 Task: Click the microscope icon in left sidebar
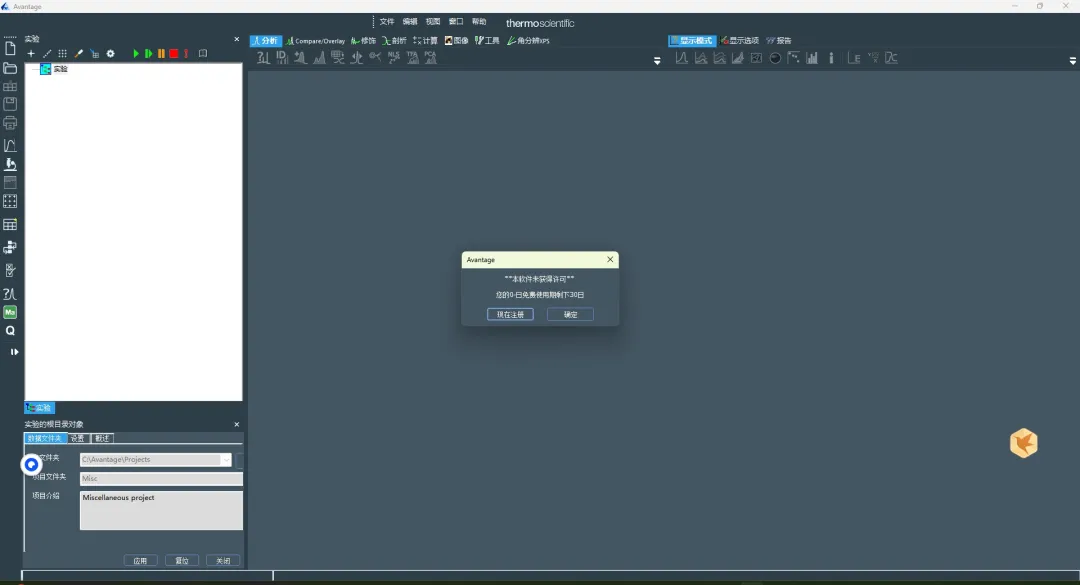tap(10, 164)
